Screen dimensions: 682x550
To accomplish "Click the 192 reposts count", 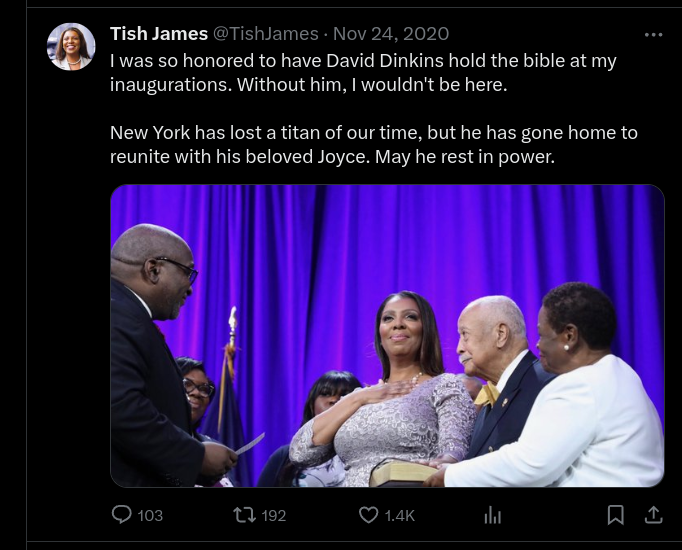I will tap(273, 515).
